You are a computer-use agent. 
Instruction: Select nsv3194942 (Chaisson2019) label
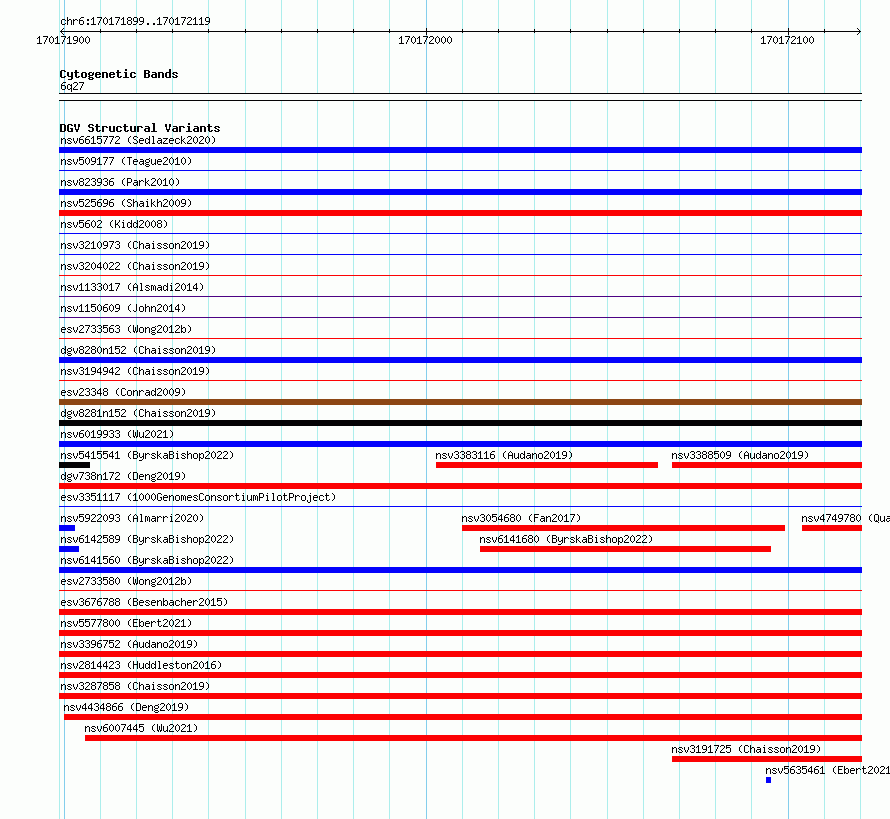coord(135,371)
